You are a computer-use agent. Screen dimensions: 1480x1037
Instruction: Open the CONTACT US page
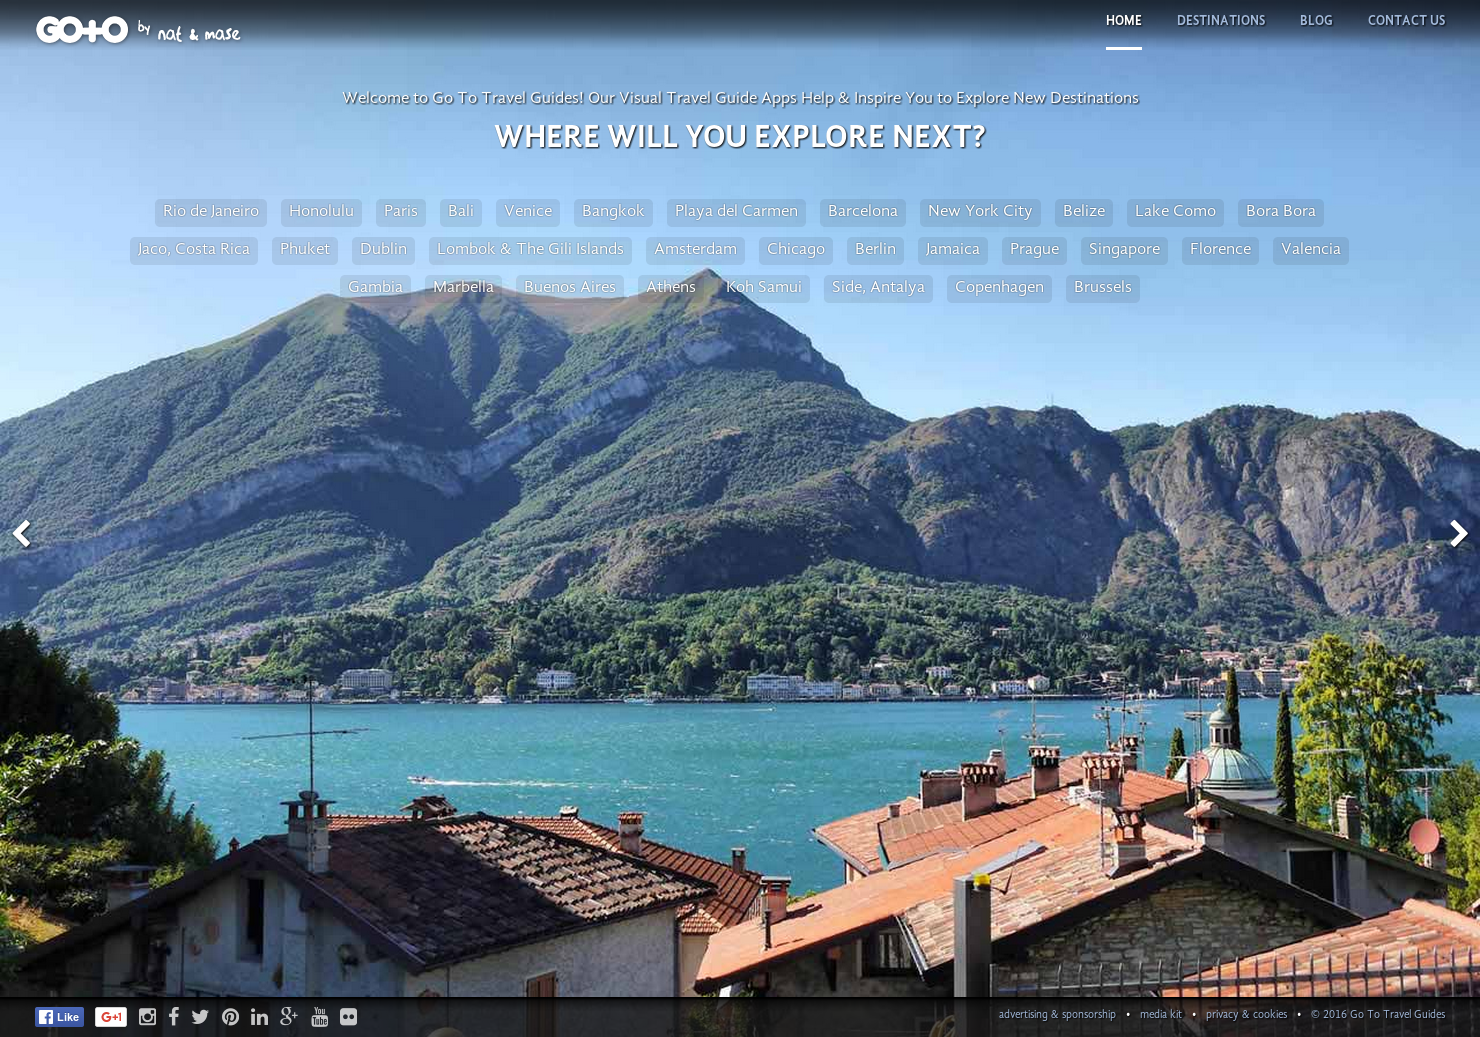click(x=1406, y=20)
